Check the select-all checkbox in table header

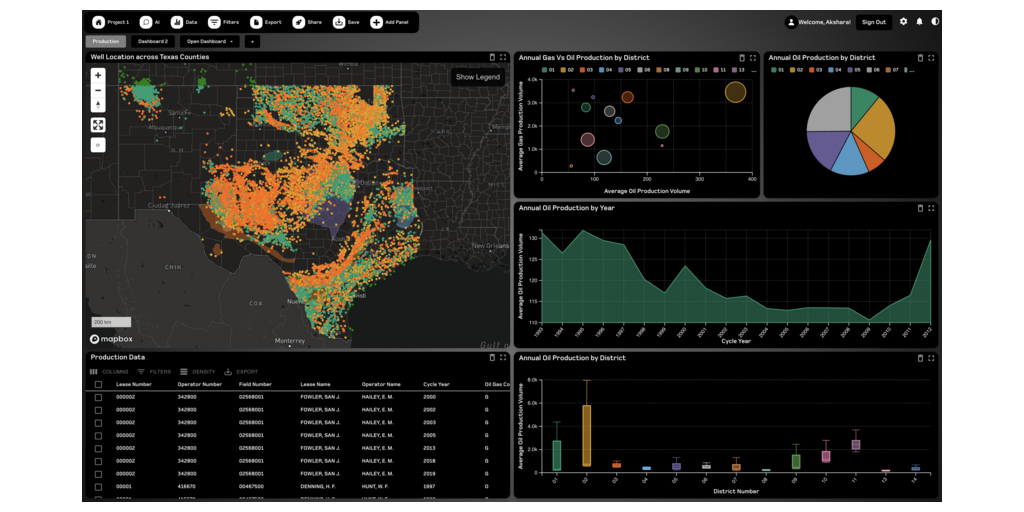(98, 384)
